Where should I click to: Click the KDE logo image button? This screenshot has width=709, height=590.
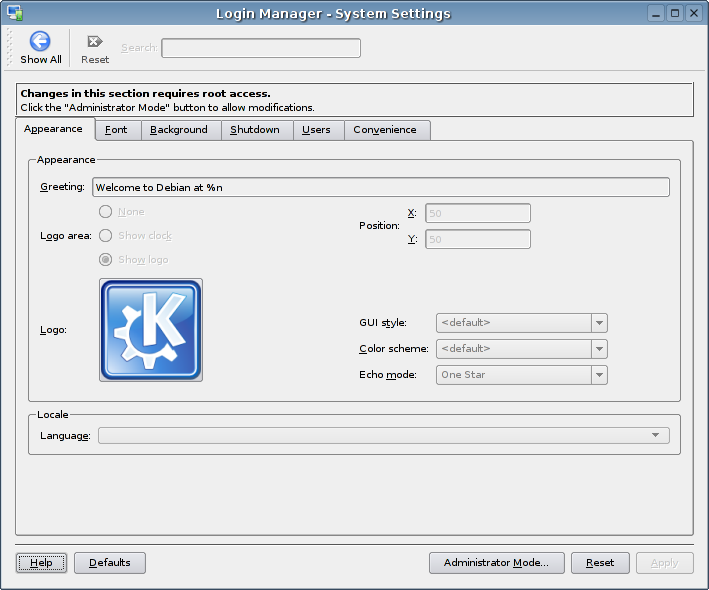point(151,330)
